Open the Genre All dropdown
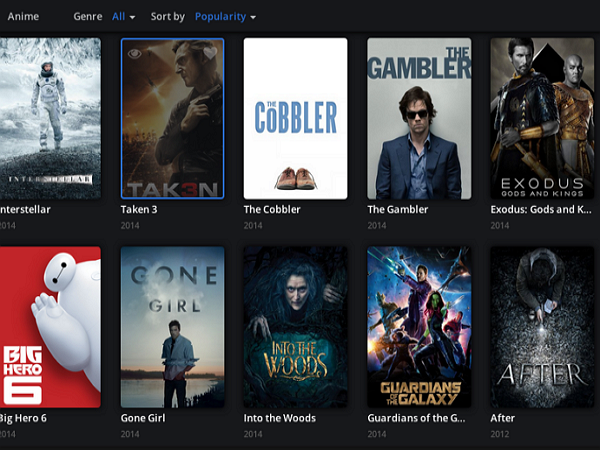Image resolution: width=600 pixels, height=450 pixels. point(123,16)
